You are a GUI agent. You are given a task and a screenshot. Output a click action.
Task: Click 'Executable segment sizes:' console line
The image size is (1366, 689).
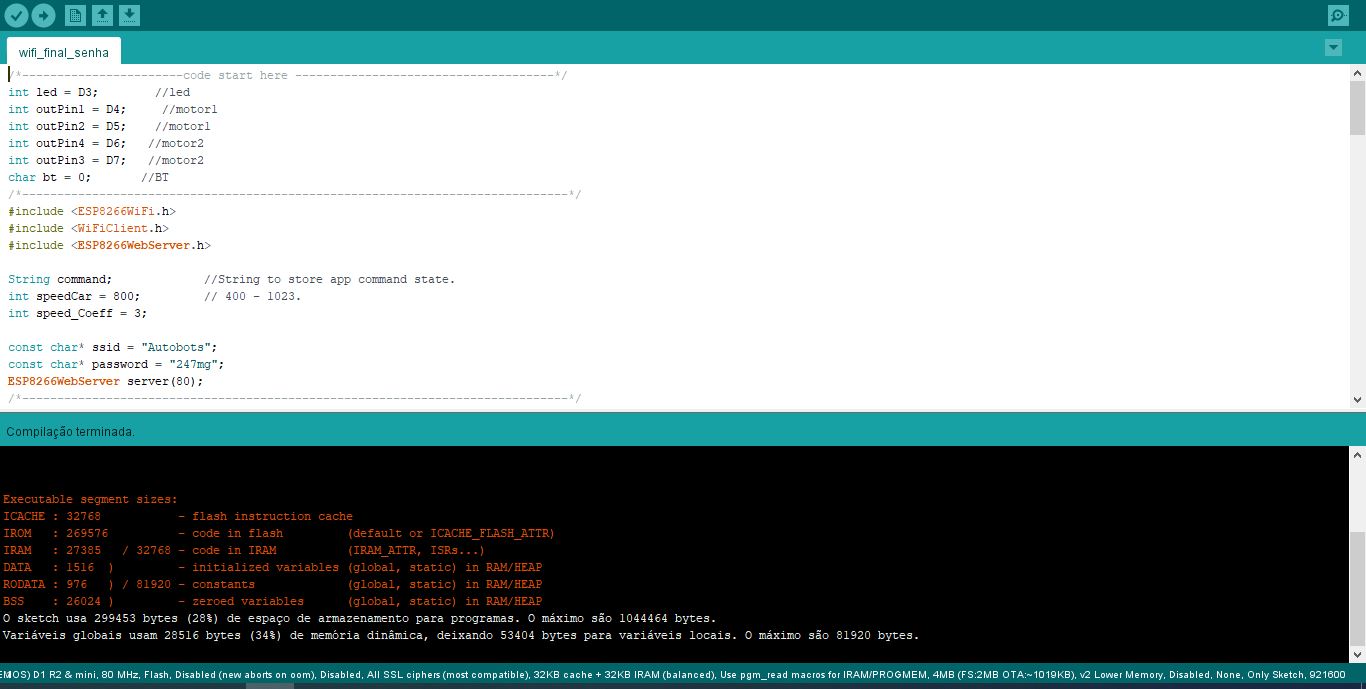[x=90, y=499]
